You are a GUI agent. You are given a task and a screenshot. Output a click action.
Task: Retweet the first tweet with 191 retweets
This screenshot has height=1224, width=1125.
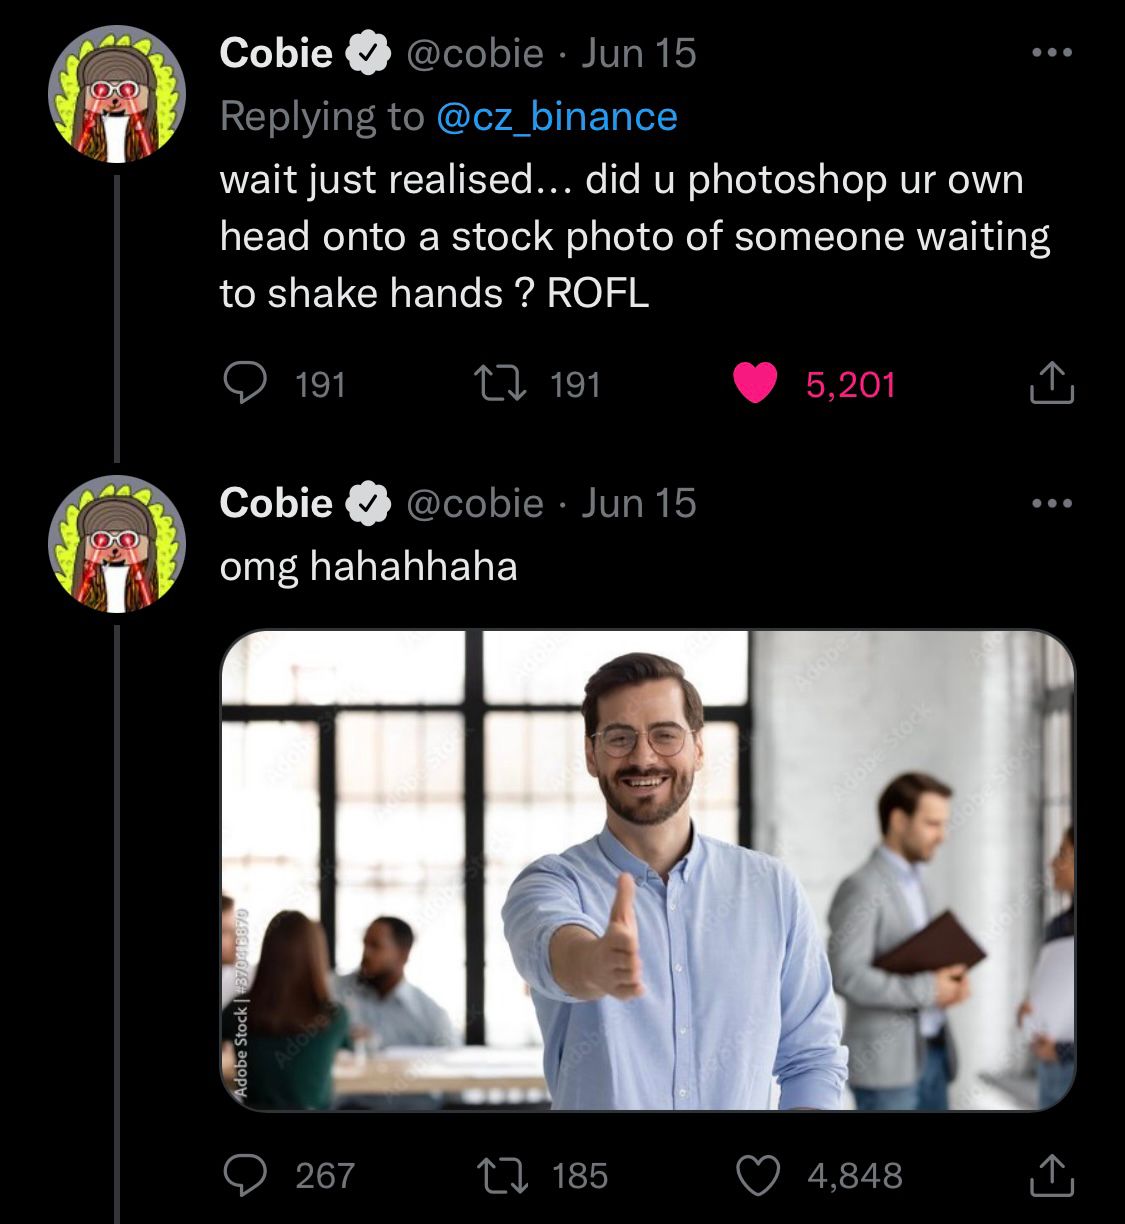(498, 384)
